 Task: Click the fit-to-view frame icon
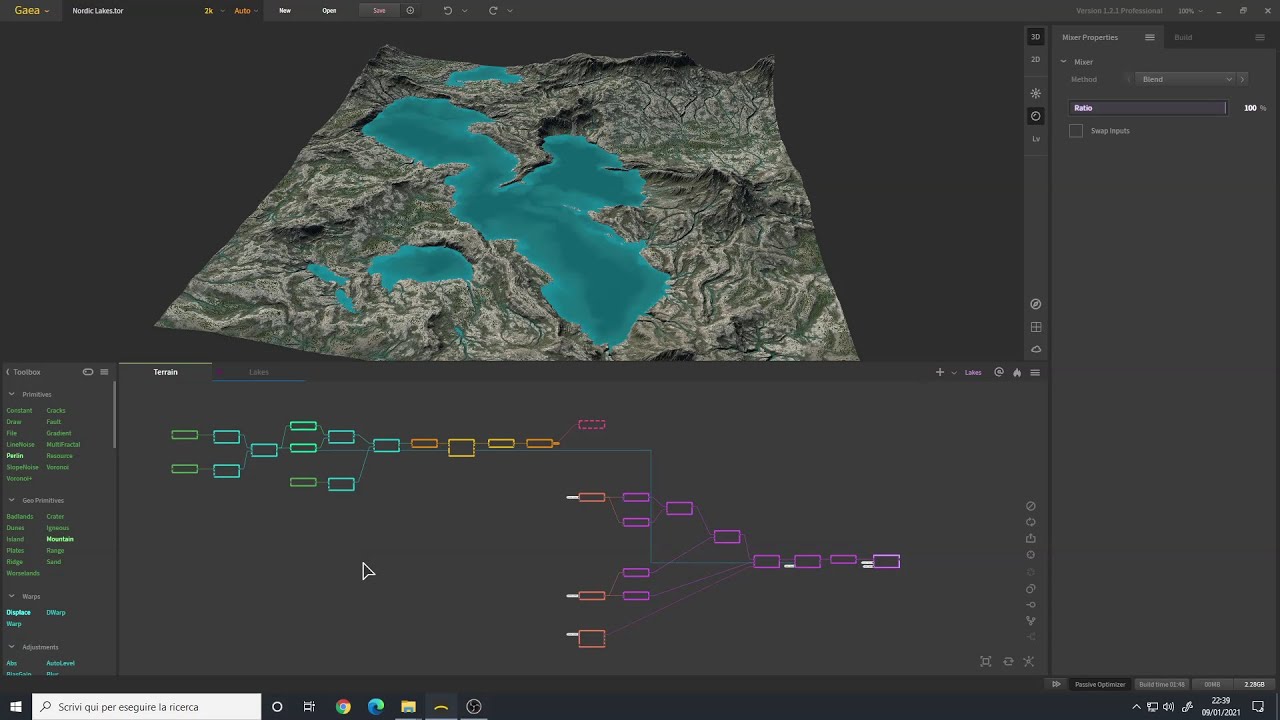(986, 661)
